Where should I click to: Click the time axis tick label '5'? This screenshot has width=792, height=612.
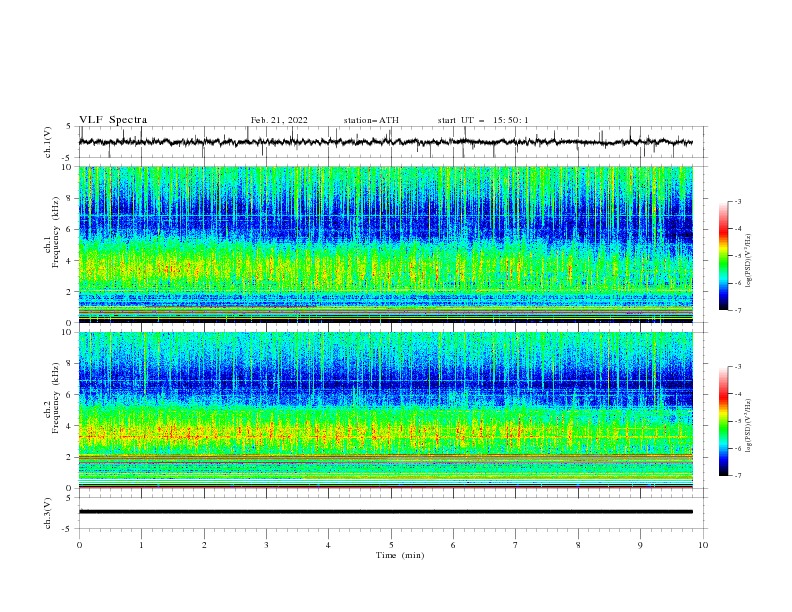pos(391,545)
